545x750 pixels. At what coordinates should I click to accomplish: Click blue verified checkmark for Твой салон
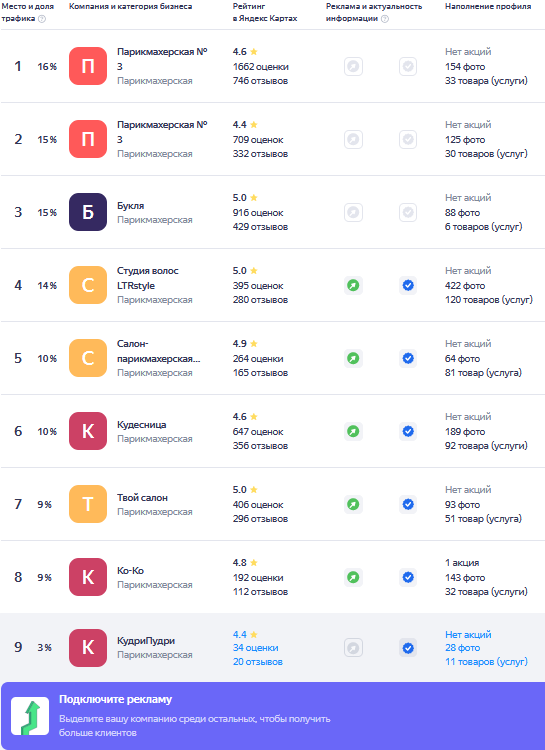[408, 504]
